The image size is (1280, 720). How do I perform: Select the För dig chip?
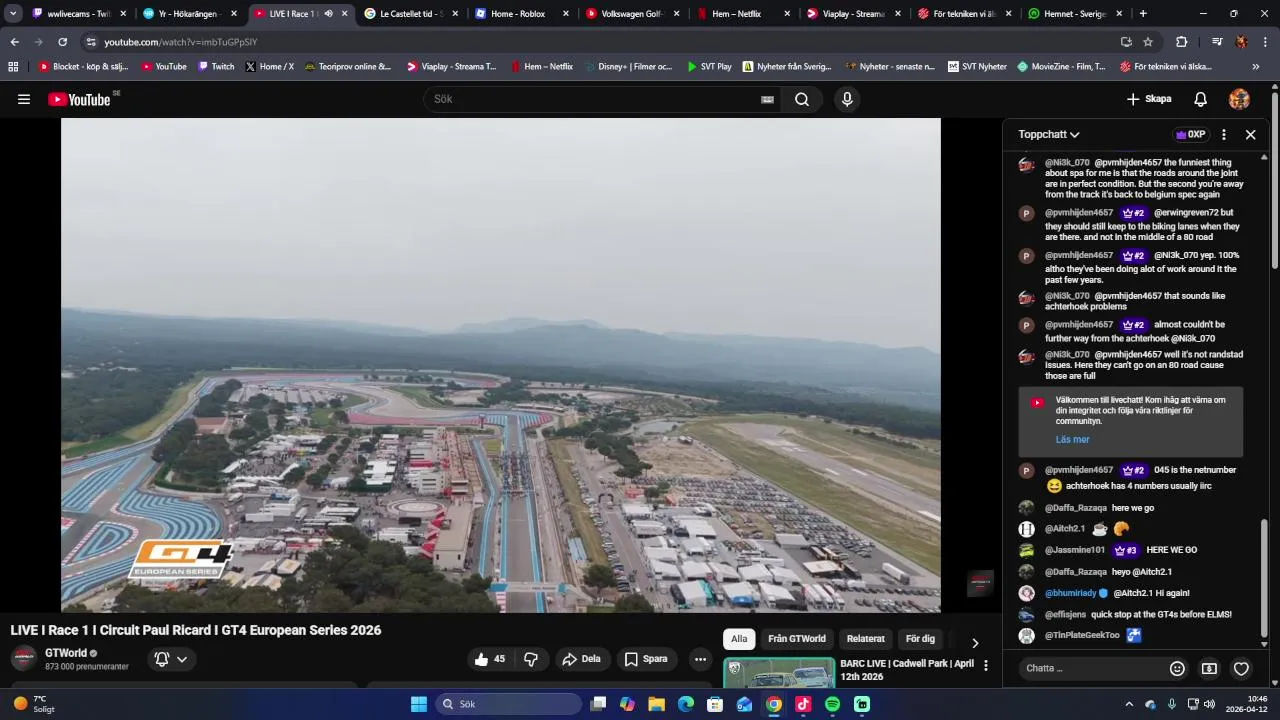920,639
